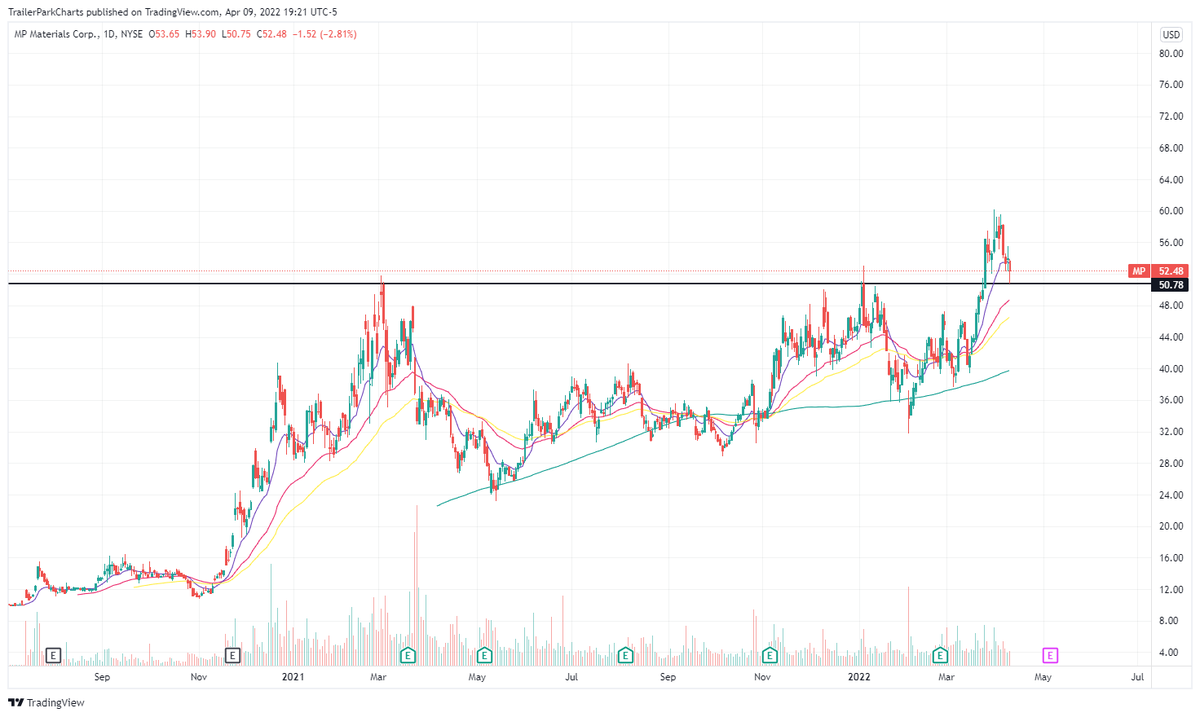Open the green earnings marker after Nov 2021
The width and height of the screenshot is (1200, 717).
pyautogui.click(x=770, y=655)
